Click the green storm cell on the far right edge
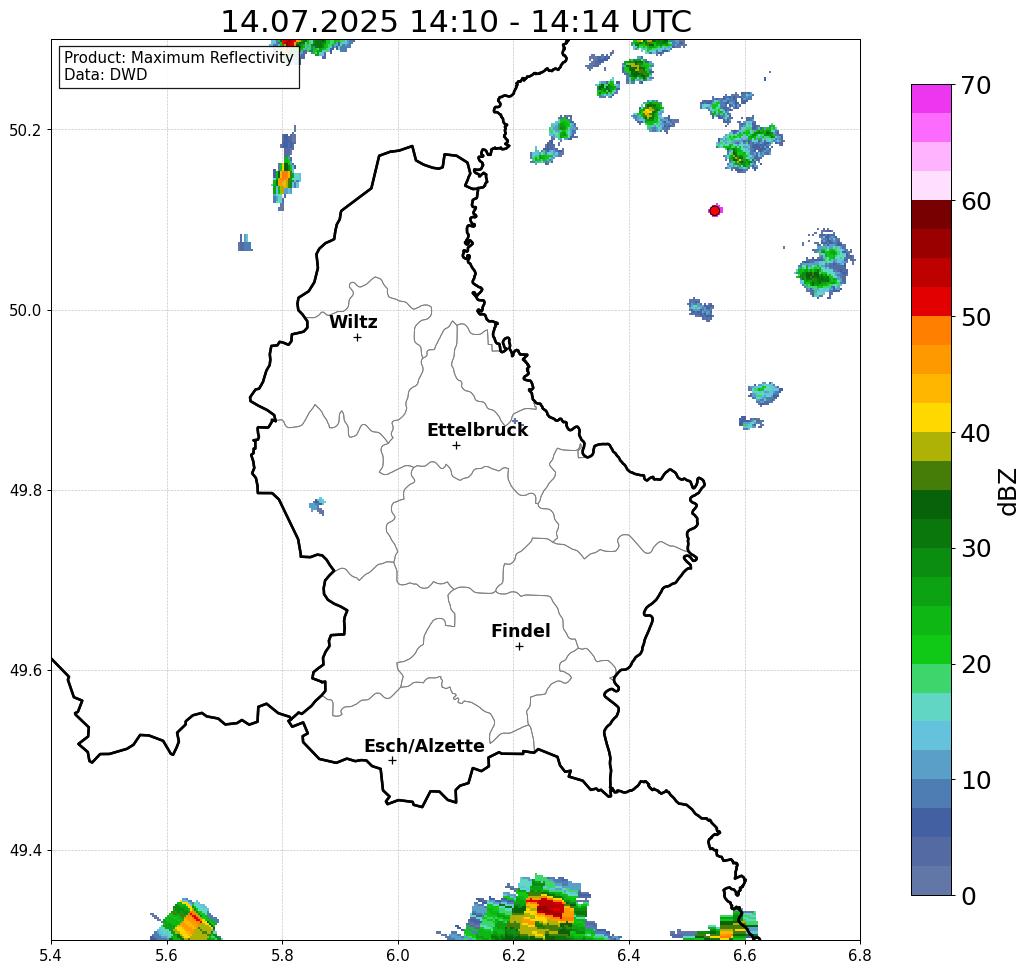 tap(824, 264)
